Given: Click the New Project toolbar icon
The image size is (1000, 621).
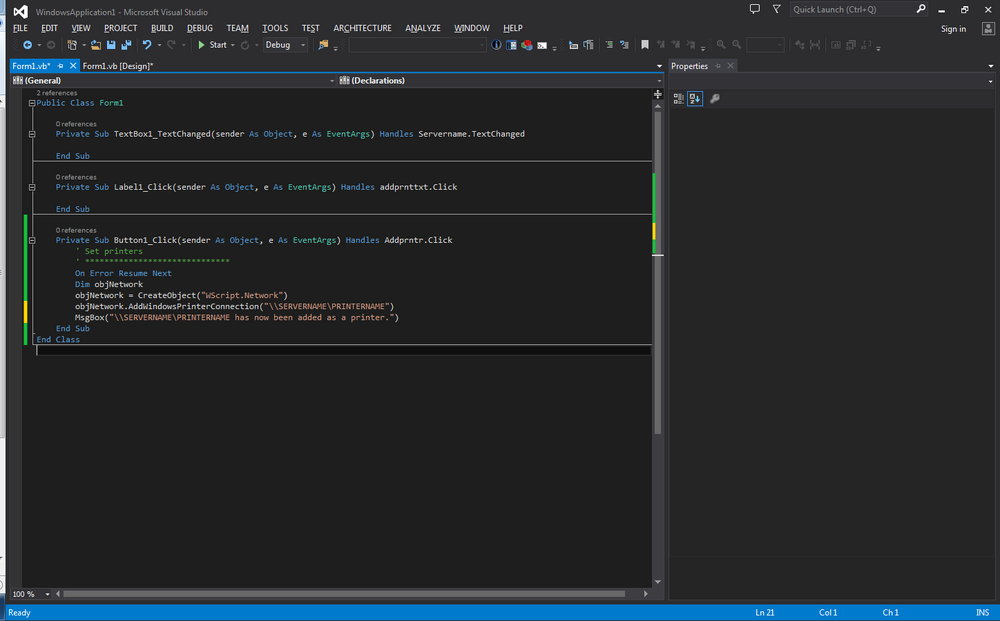Looking at the screenshot, I should (x=72, y=45).
